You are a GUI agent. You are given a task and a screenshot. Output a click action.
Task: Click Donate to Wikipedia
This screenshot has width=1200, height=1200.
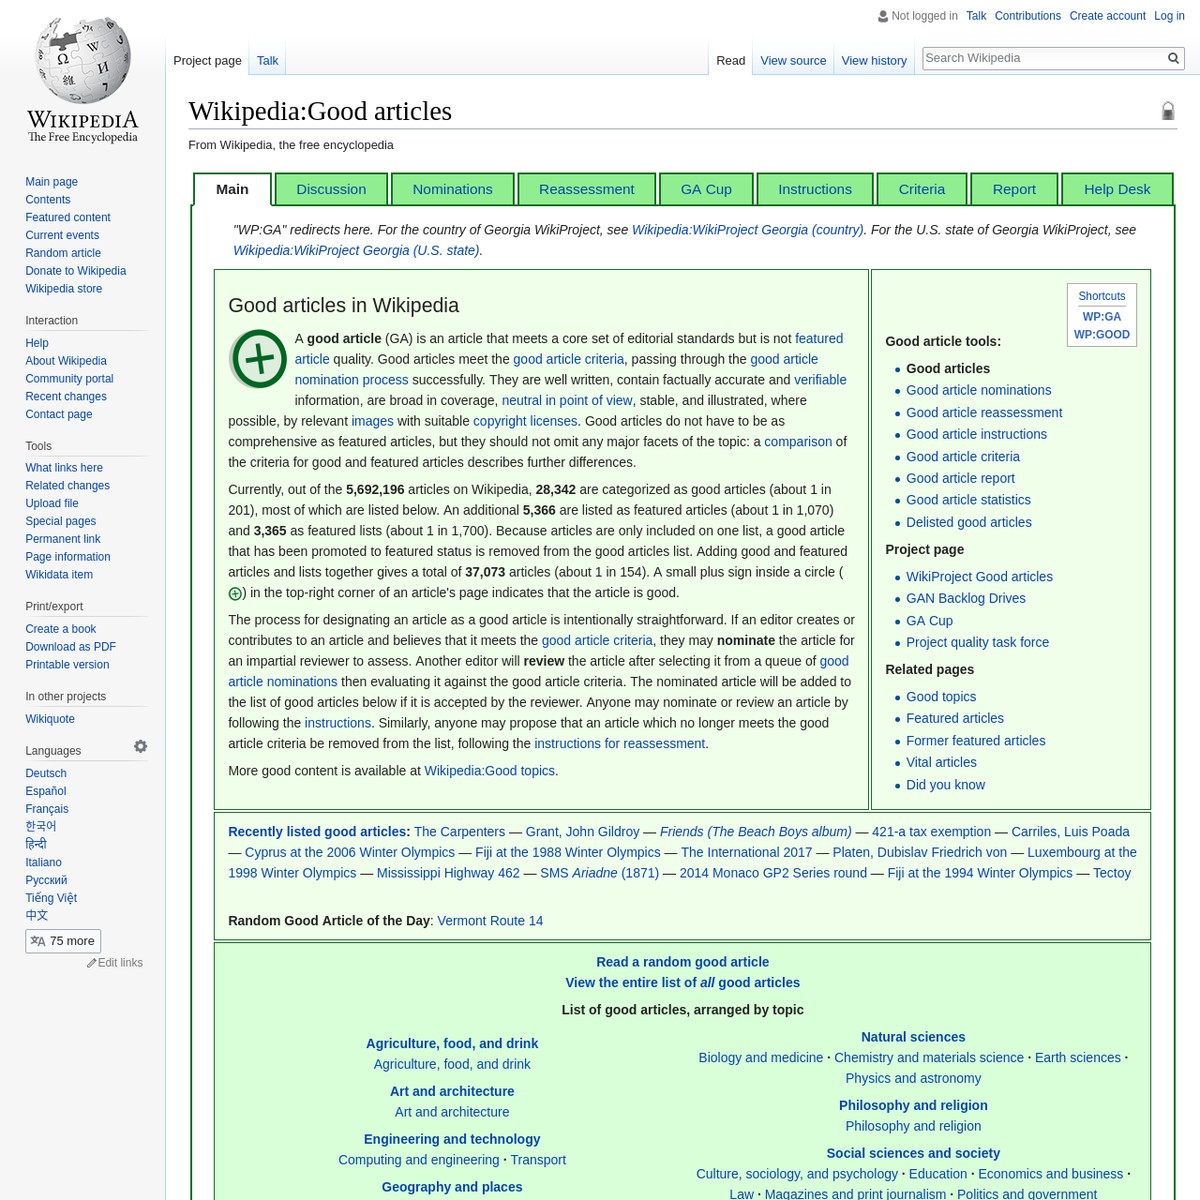(x=76, y=271)
